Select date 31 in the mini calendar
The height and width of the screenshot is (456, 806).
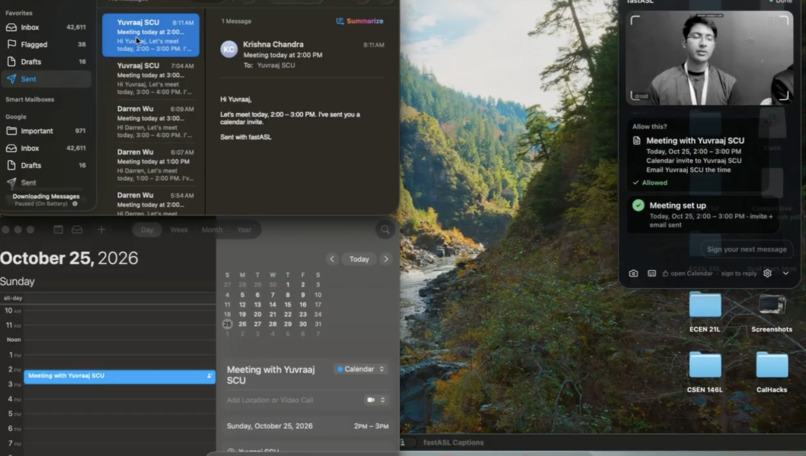click(318, 324)
